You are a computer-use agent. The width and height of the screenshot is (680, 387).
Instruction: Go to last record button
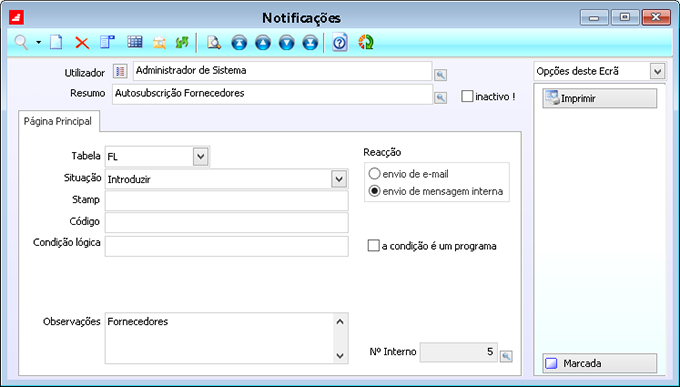coord(310,43)
